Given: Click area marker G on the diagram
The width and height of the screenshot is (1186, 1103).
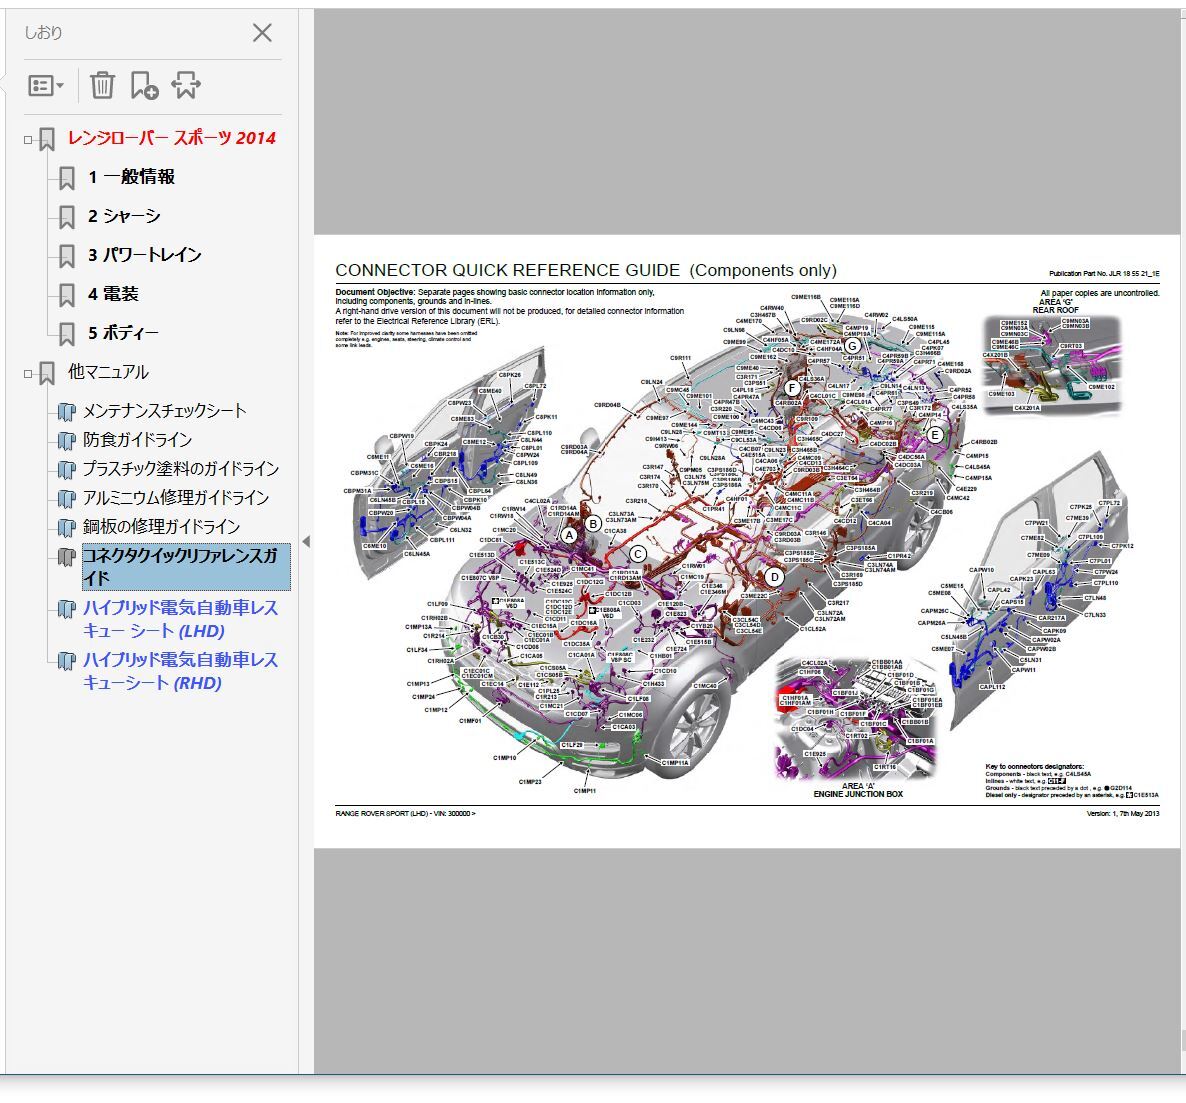Looking at the screenshot, I should pyautogui.click(x=852, y=346).
